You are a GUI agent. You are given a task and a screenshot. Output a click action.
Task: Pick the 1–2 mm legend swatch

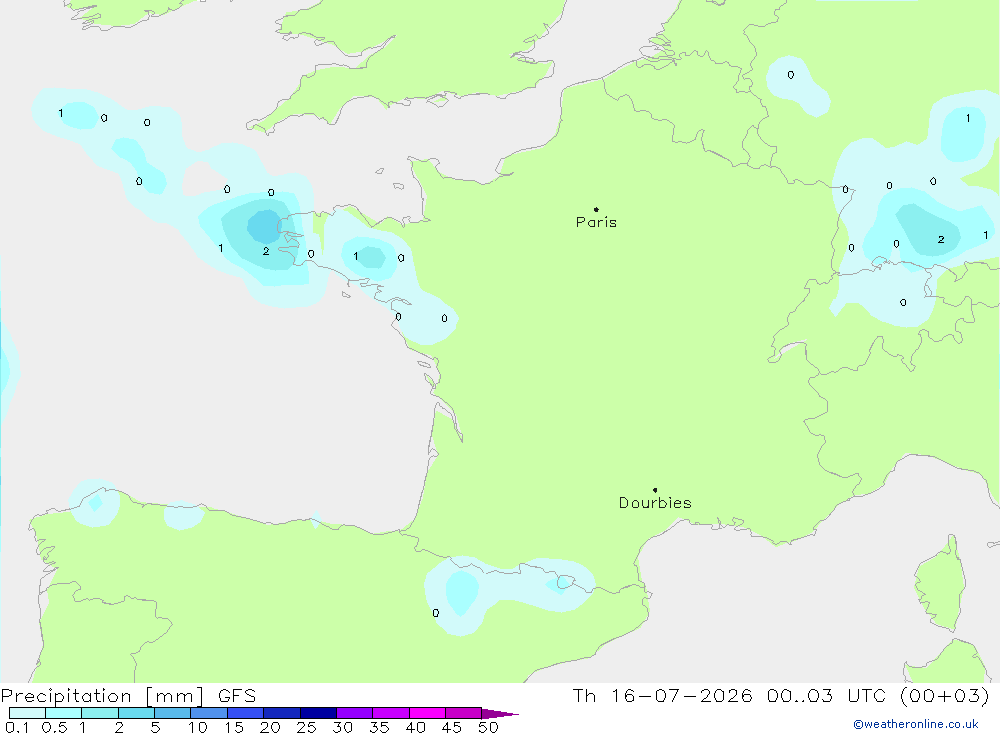[100, 713]
